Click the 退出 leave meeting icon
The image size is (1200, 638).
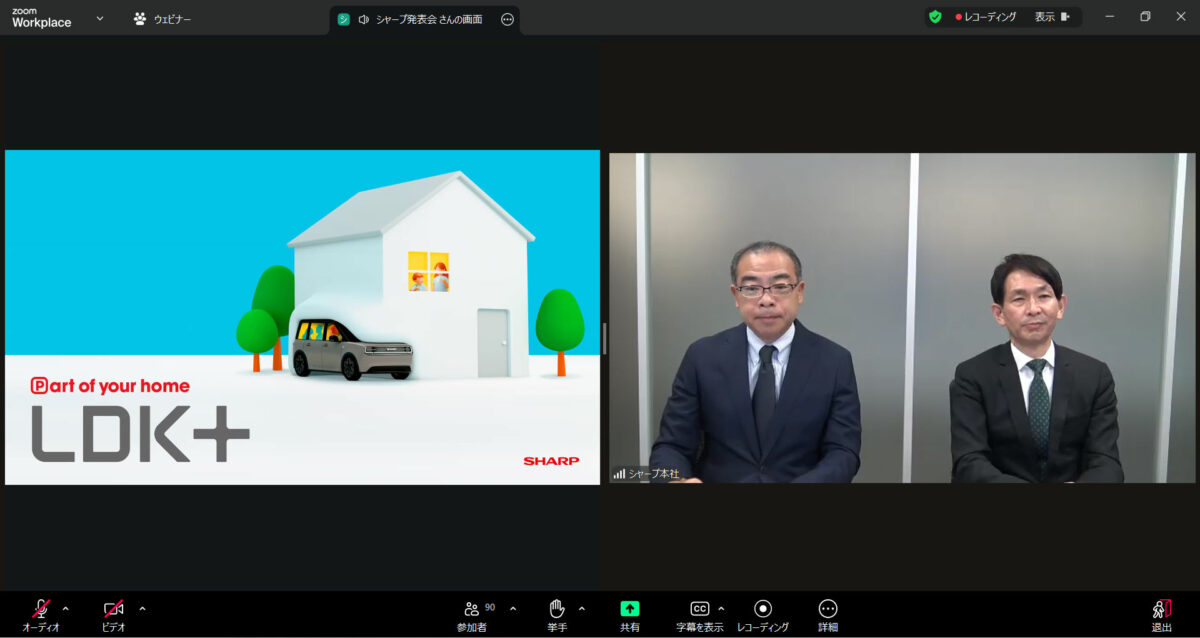click(x=1161, y=609)
